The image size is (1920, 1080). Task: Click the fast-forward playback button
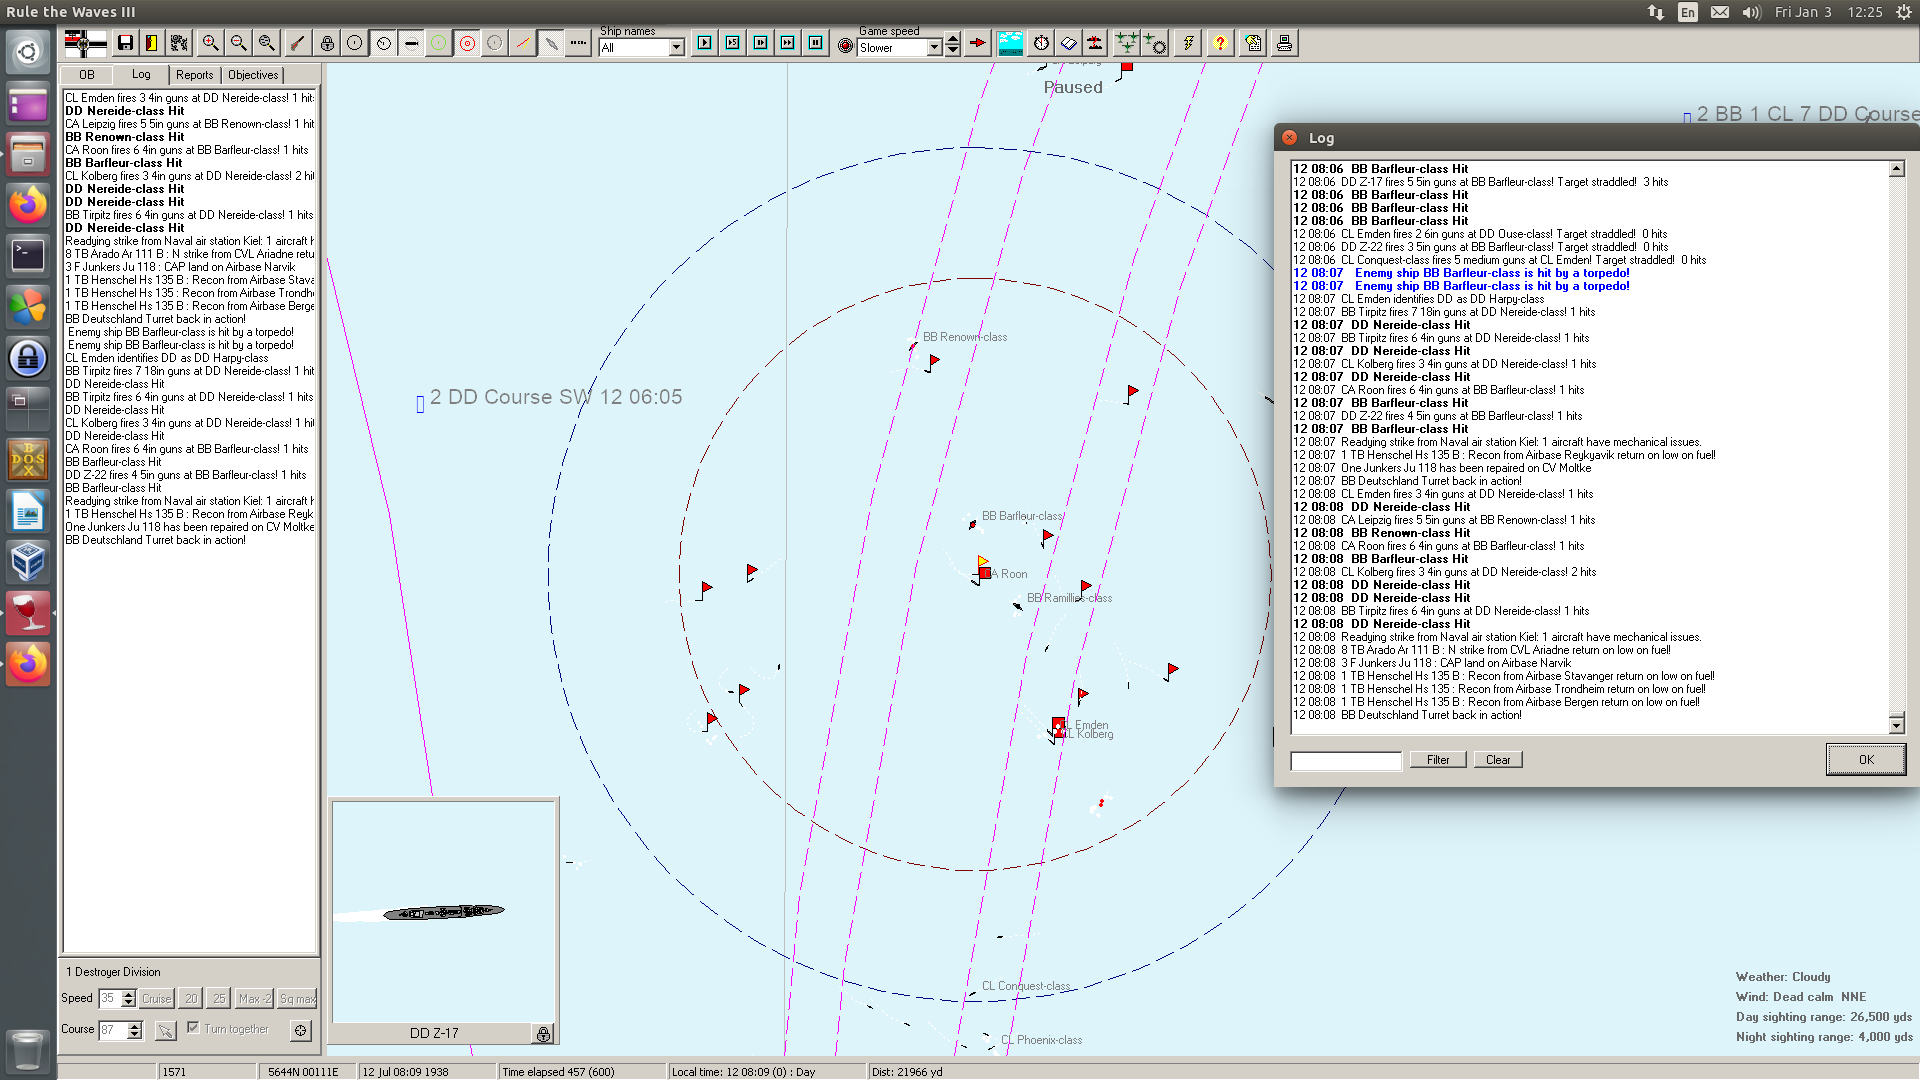click(788, 43)
